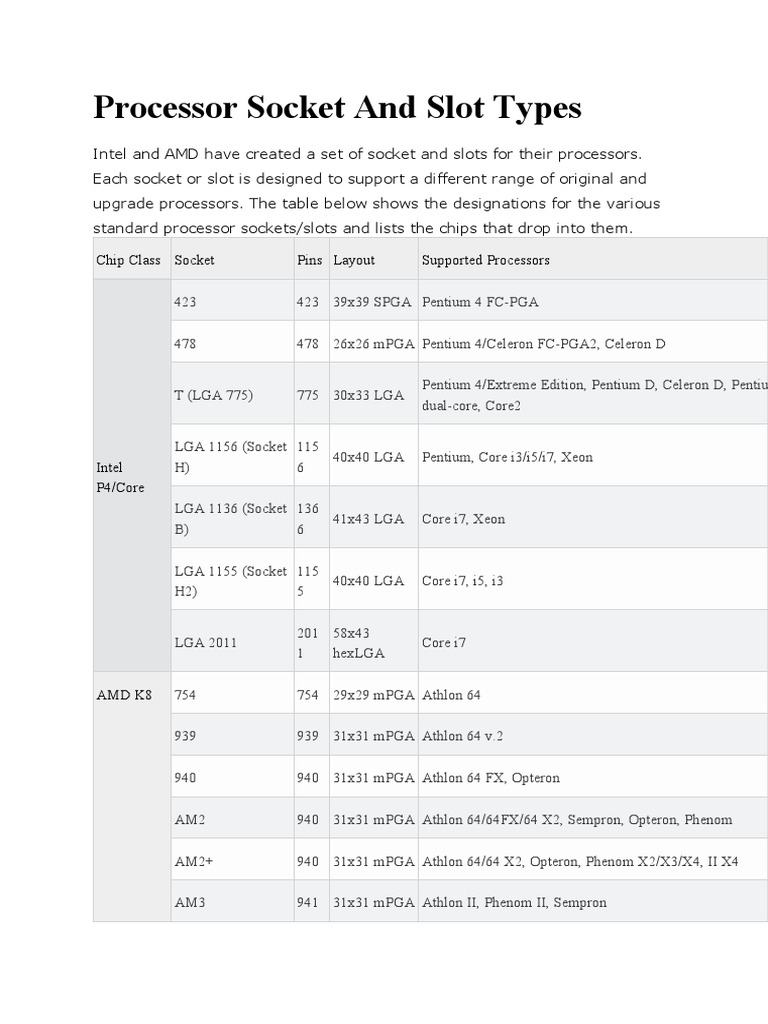The image size is (768, 1024).
Task: Select the T (LGA 775) socket cell
Action: pyautogui.click(x=213, y=395)
